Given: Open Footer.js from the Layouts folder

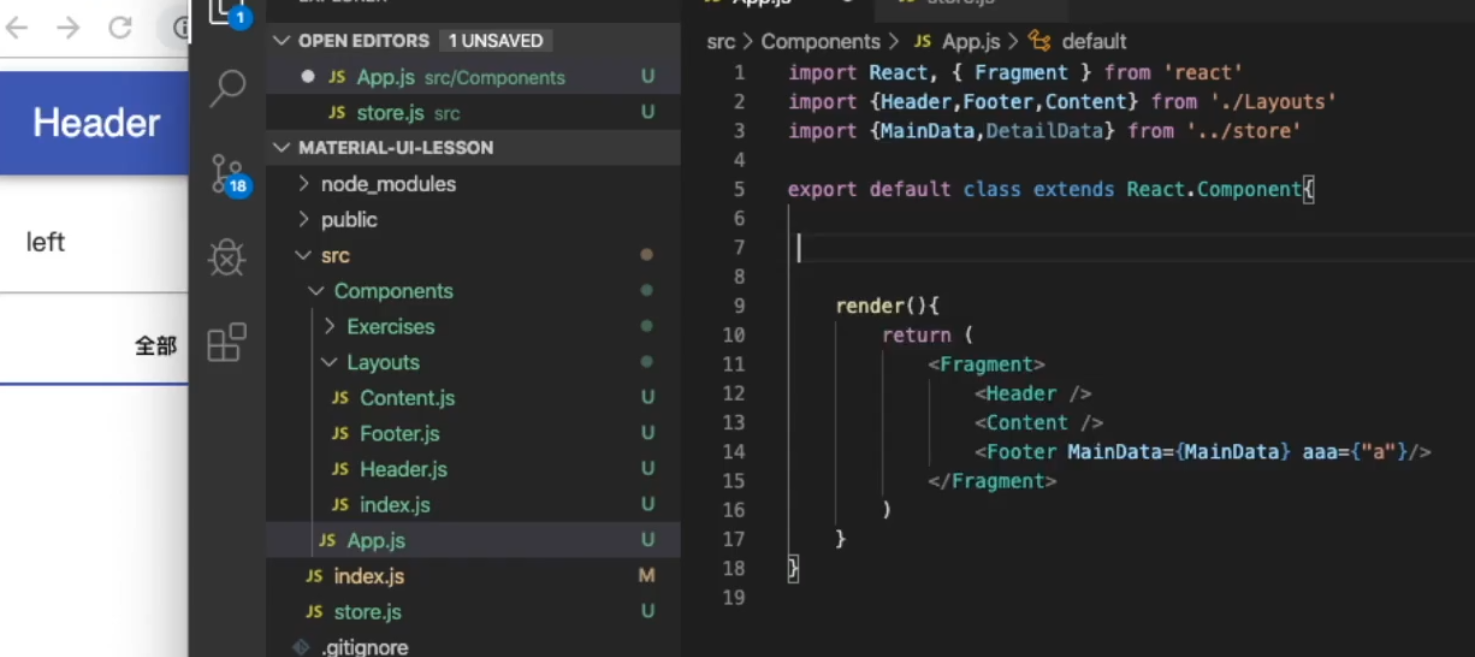Looking at the screenshot, I should [x=400, y=433].
